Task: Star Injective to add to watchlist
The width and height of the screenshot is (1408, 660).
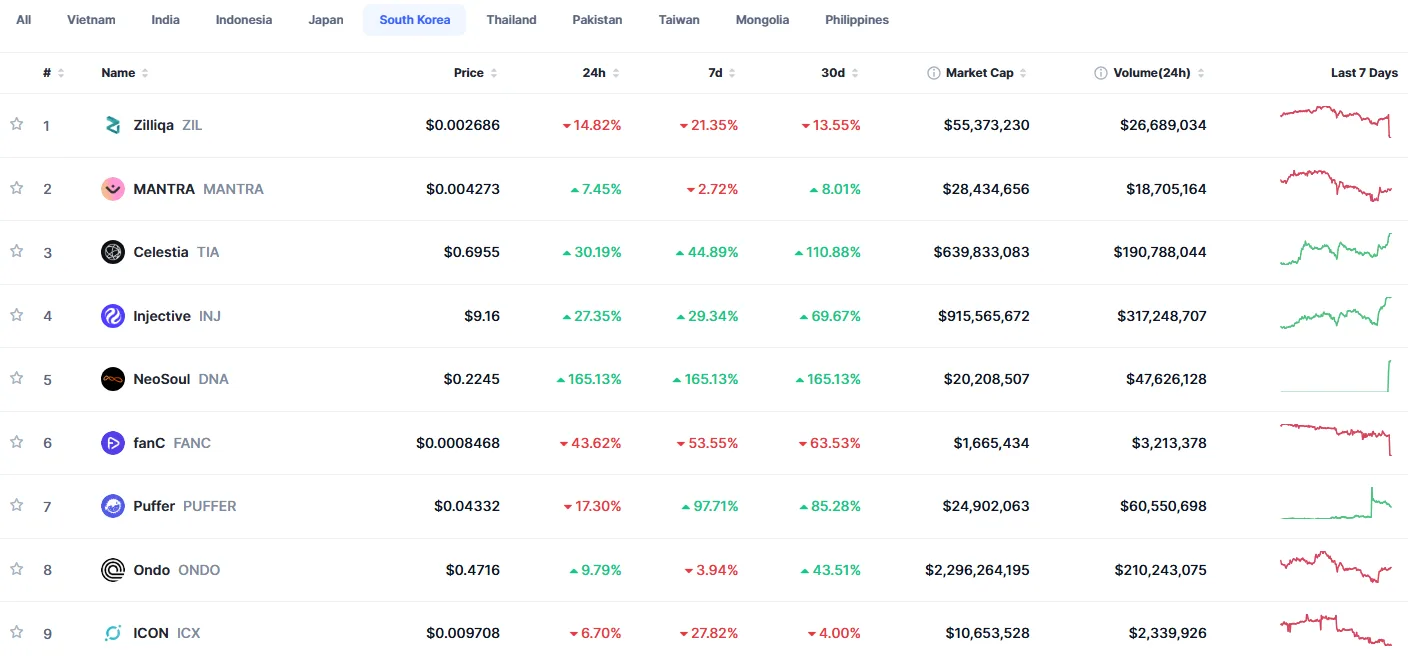Action: click(16, 315)
